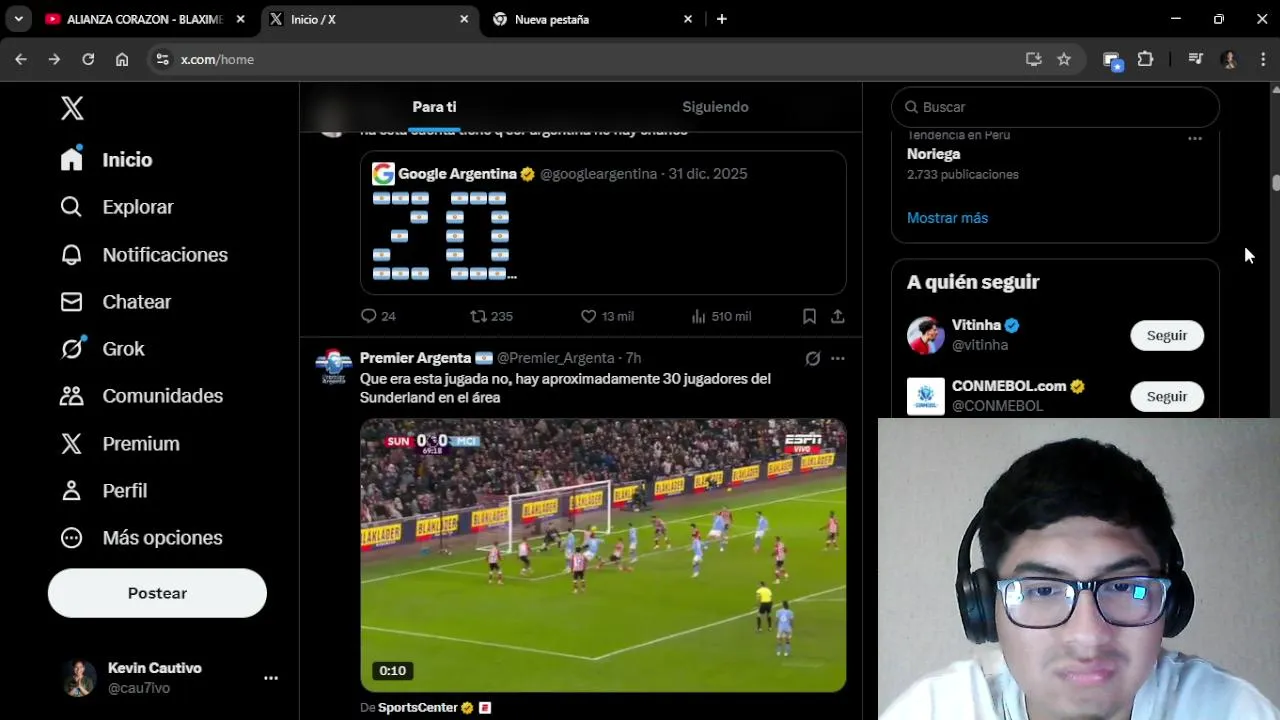Click the Postear button

[157, 593]
